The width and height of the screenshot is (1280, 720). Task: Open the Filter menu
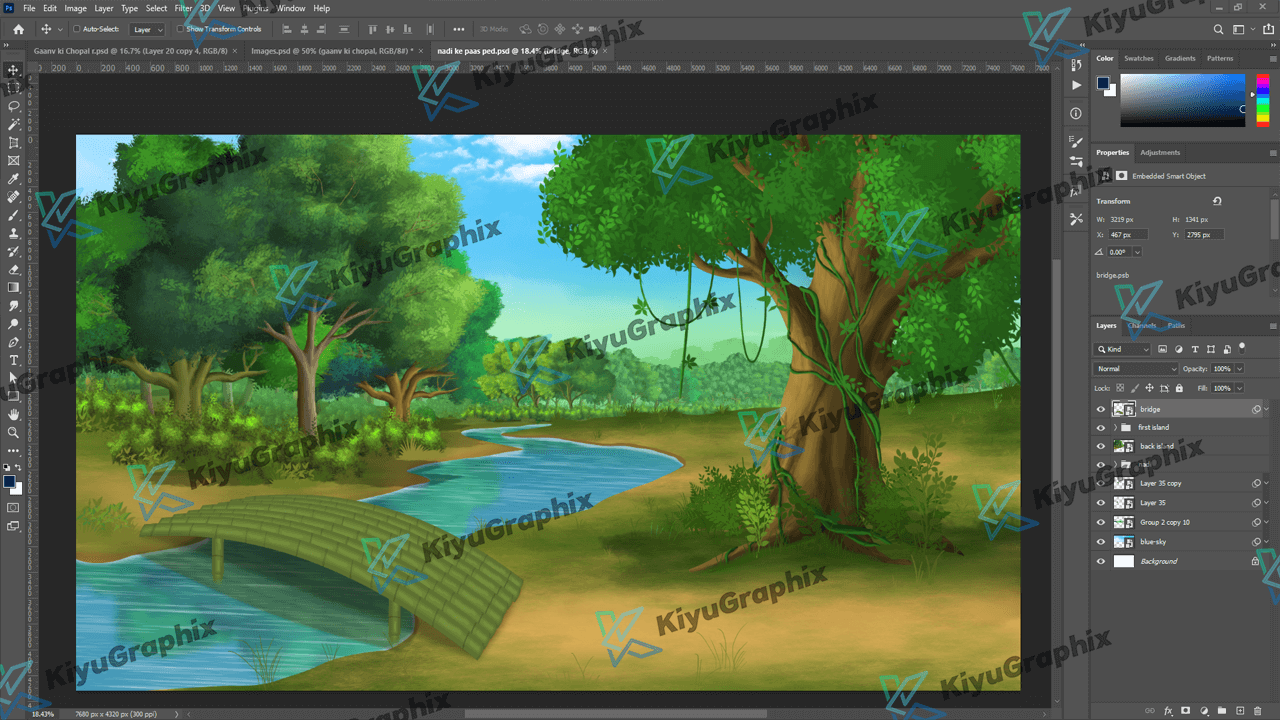tap(183, 8)
